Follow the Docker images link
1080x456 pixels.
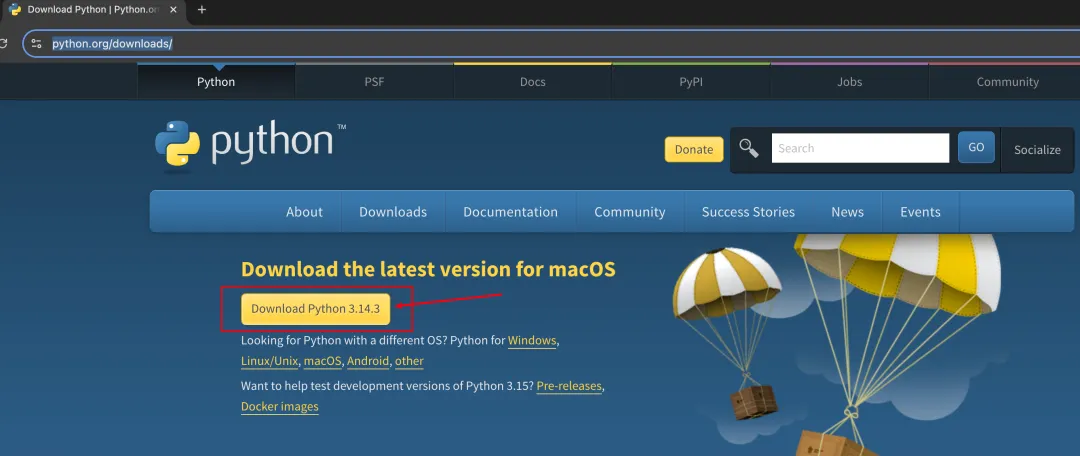coord(280,406)
